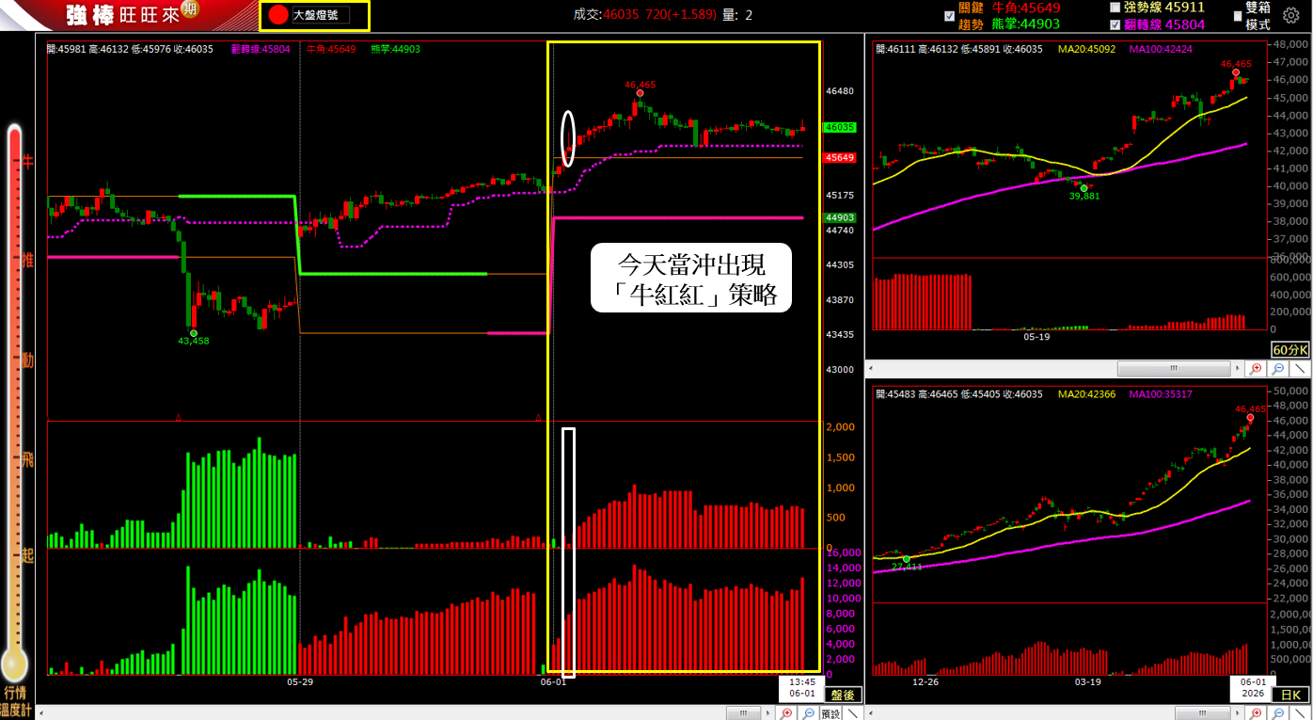Click the 05-29 date label on main chart
1313x720 pixels.
tap(301, 681)
